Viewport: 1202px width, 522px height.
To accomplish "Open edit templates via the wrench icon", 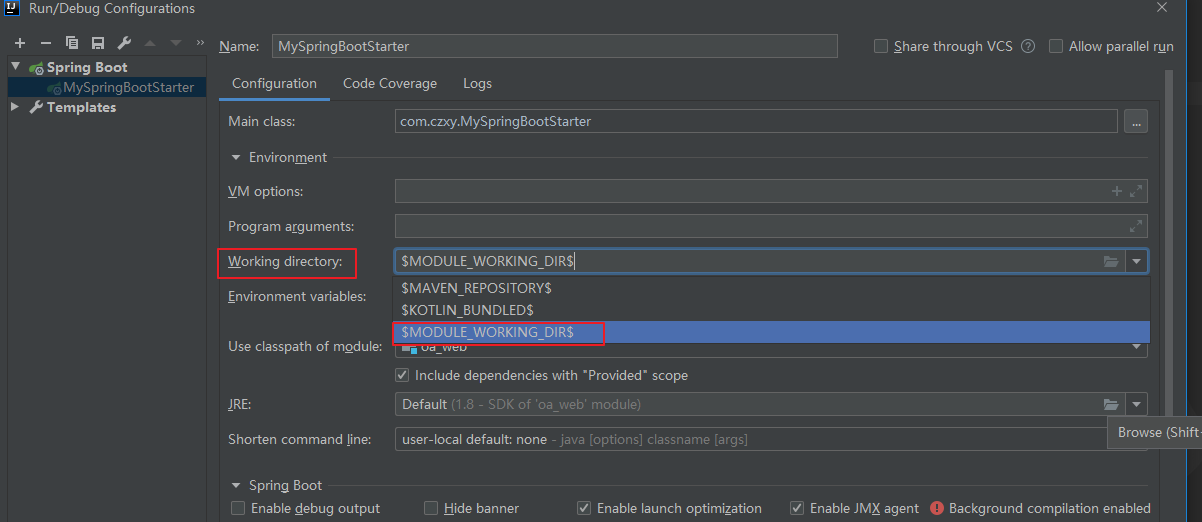I will pos(124,43).
